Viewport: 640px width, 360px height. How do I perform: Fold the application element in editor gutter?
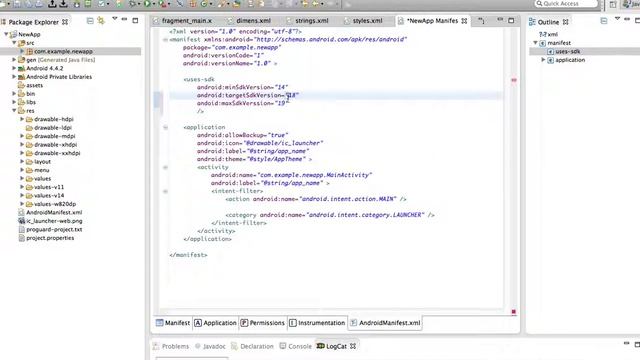165,127
